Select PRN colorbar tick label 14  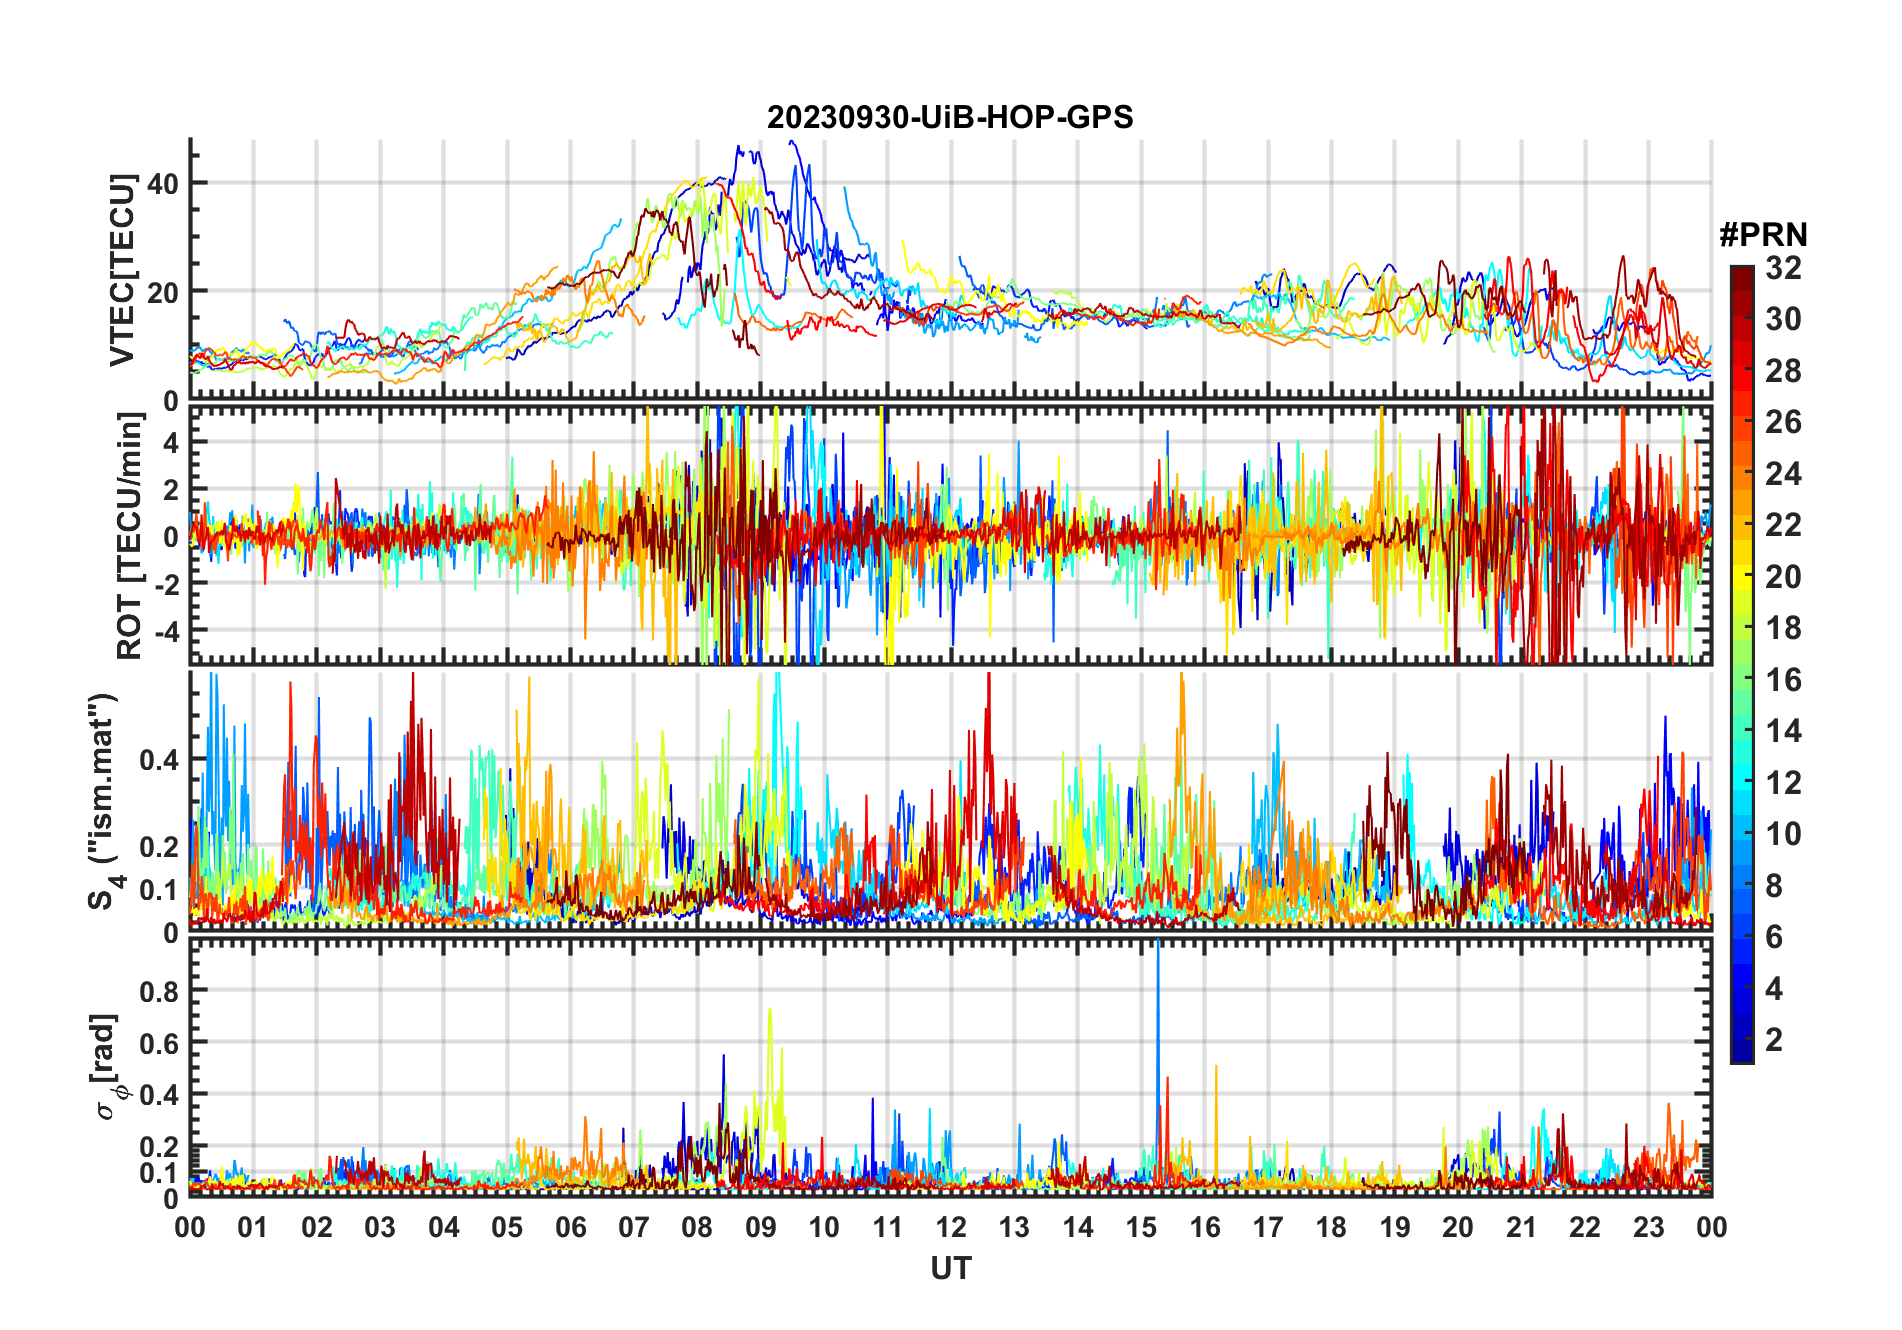click(1783, 731)
